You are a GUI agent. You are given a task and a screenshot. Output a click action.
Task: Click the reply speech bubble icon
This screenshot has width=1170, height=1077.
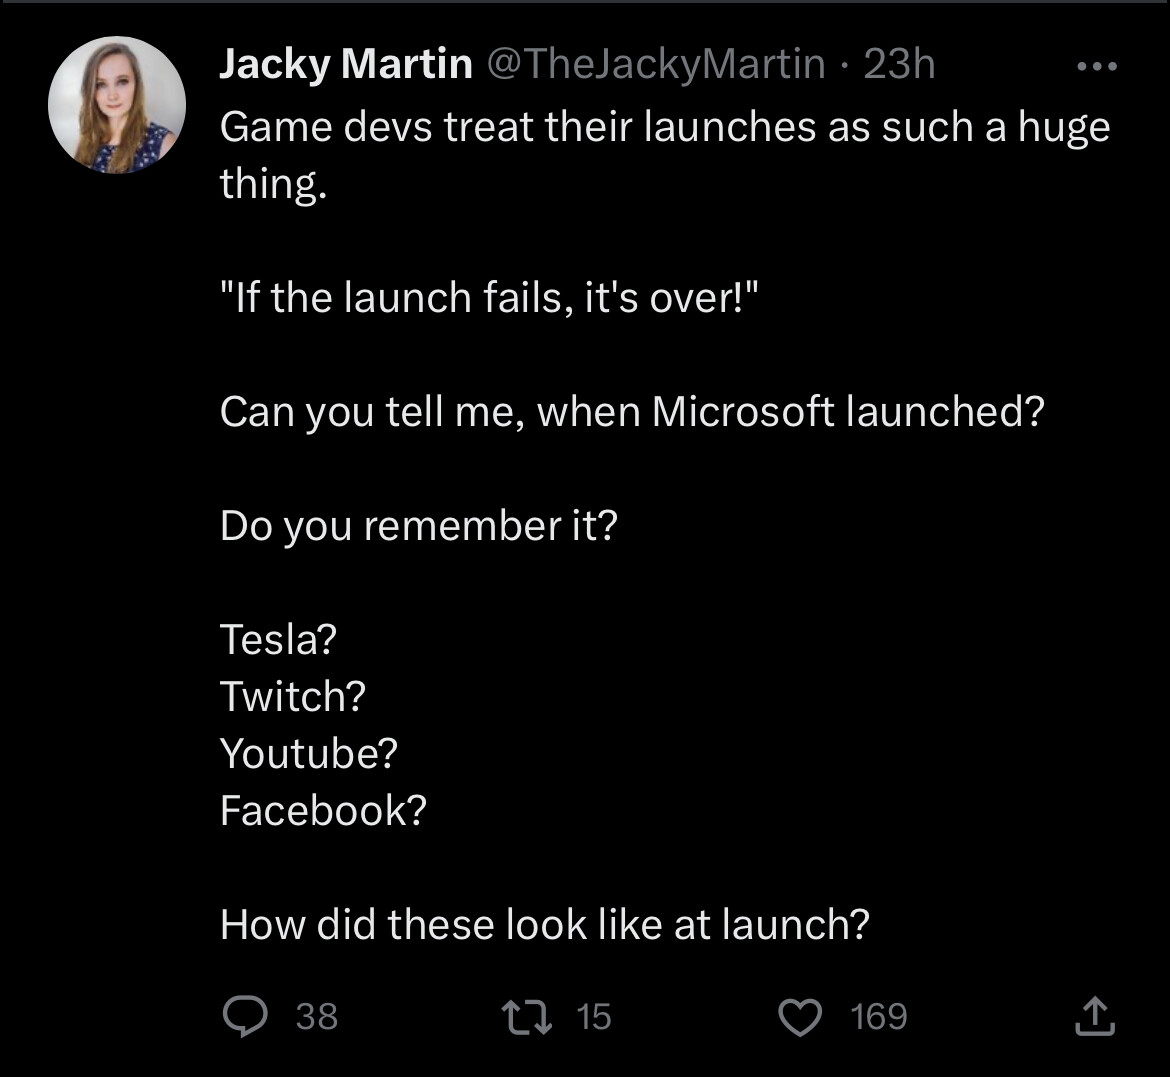[243, 1016]
